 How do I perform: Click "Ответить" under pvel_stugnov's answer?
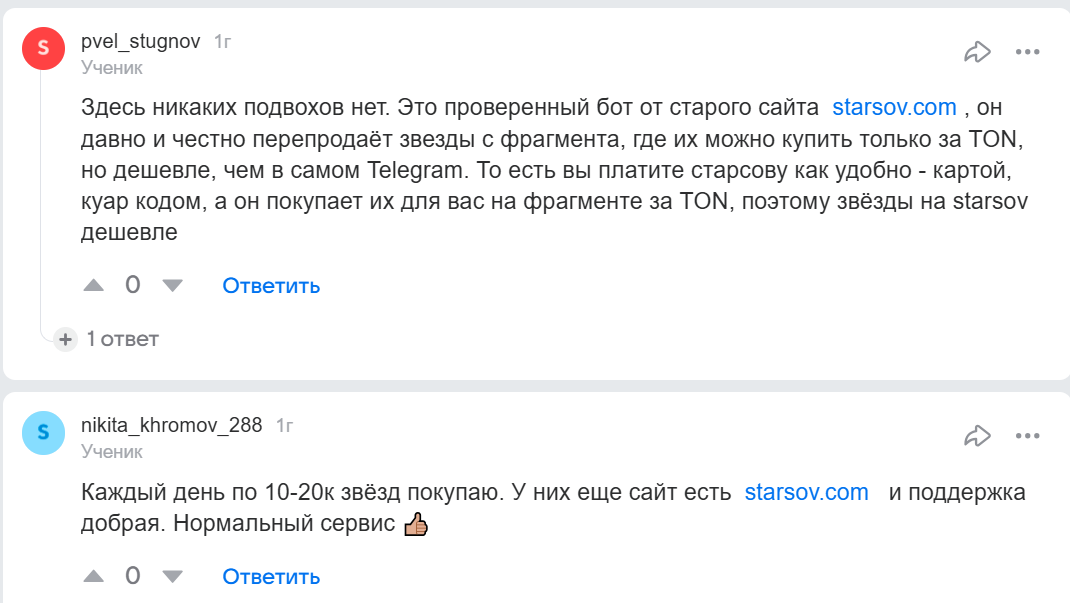(271, 286)
